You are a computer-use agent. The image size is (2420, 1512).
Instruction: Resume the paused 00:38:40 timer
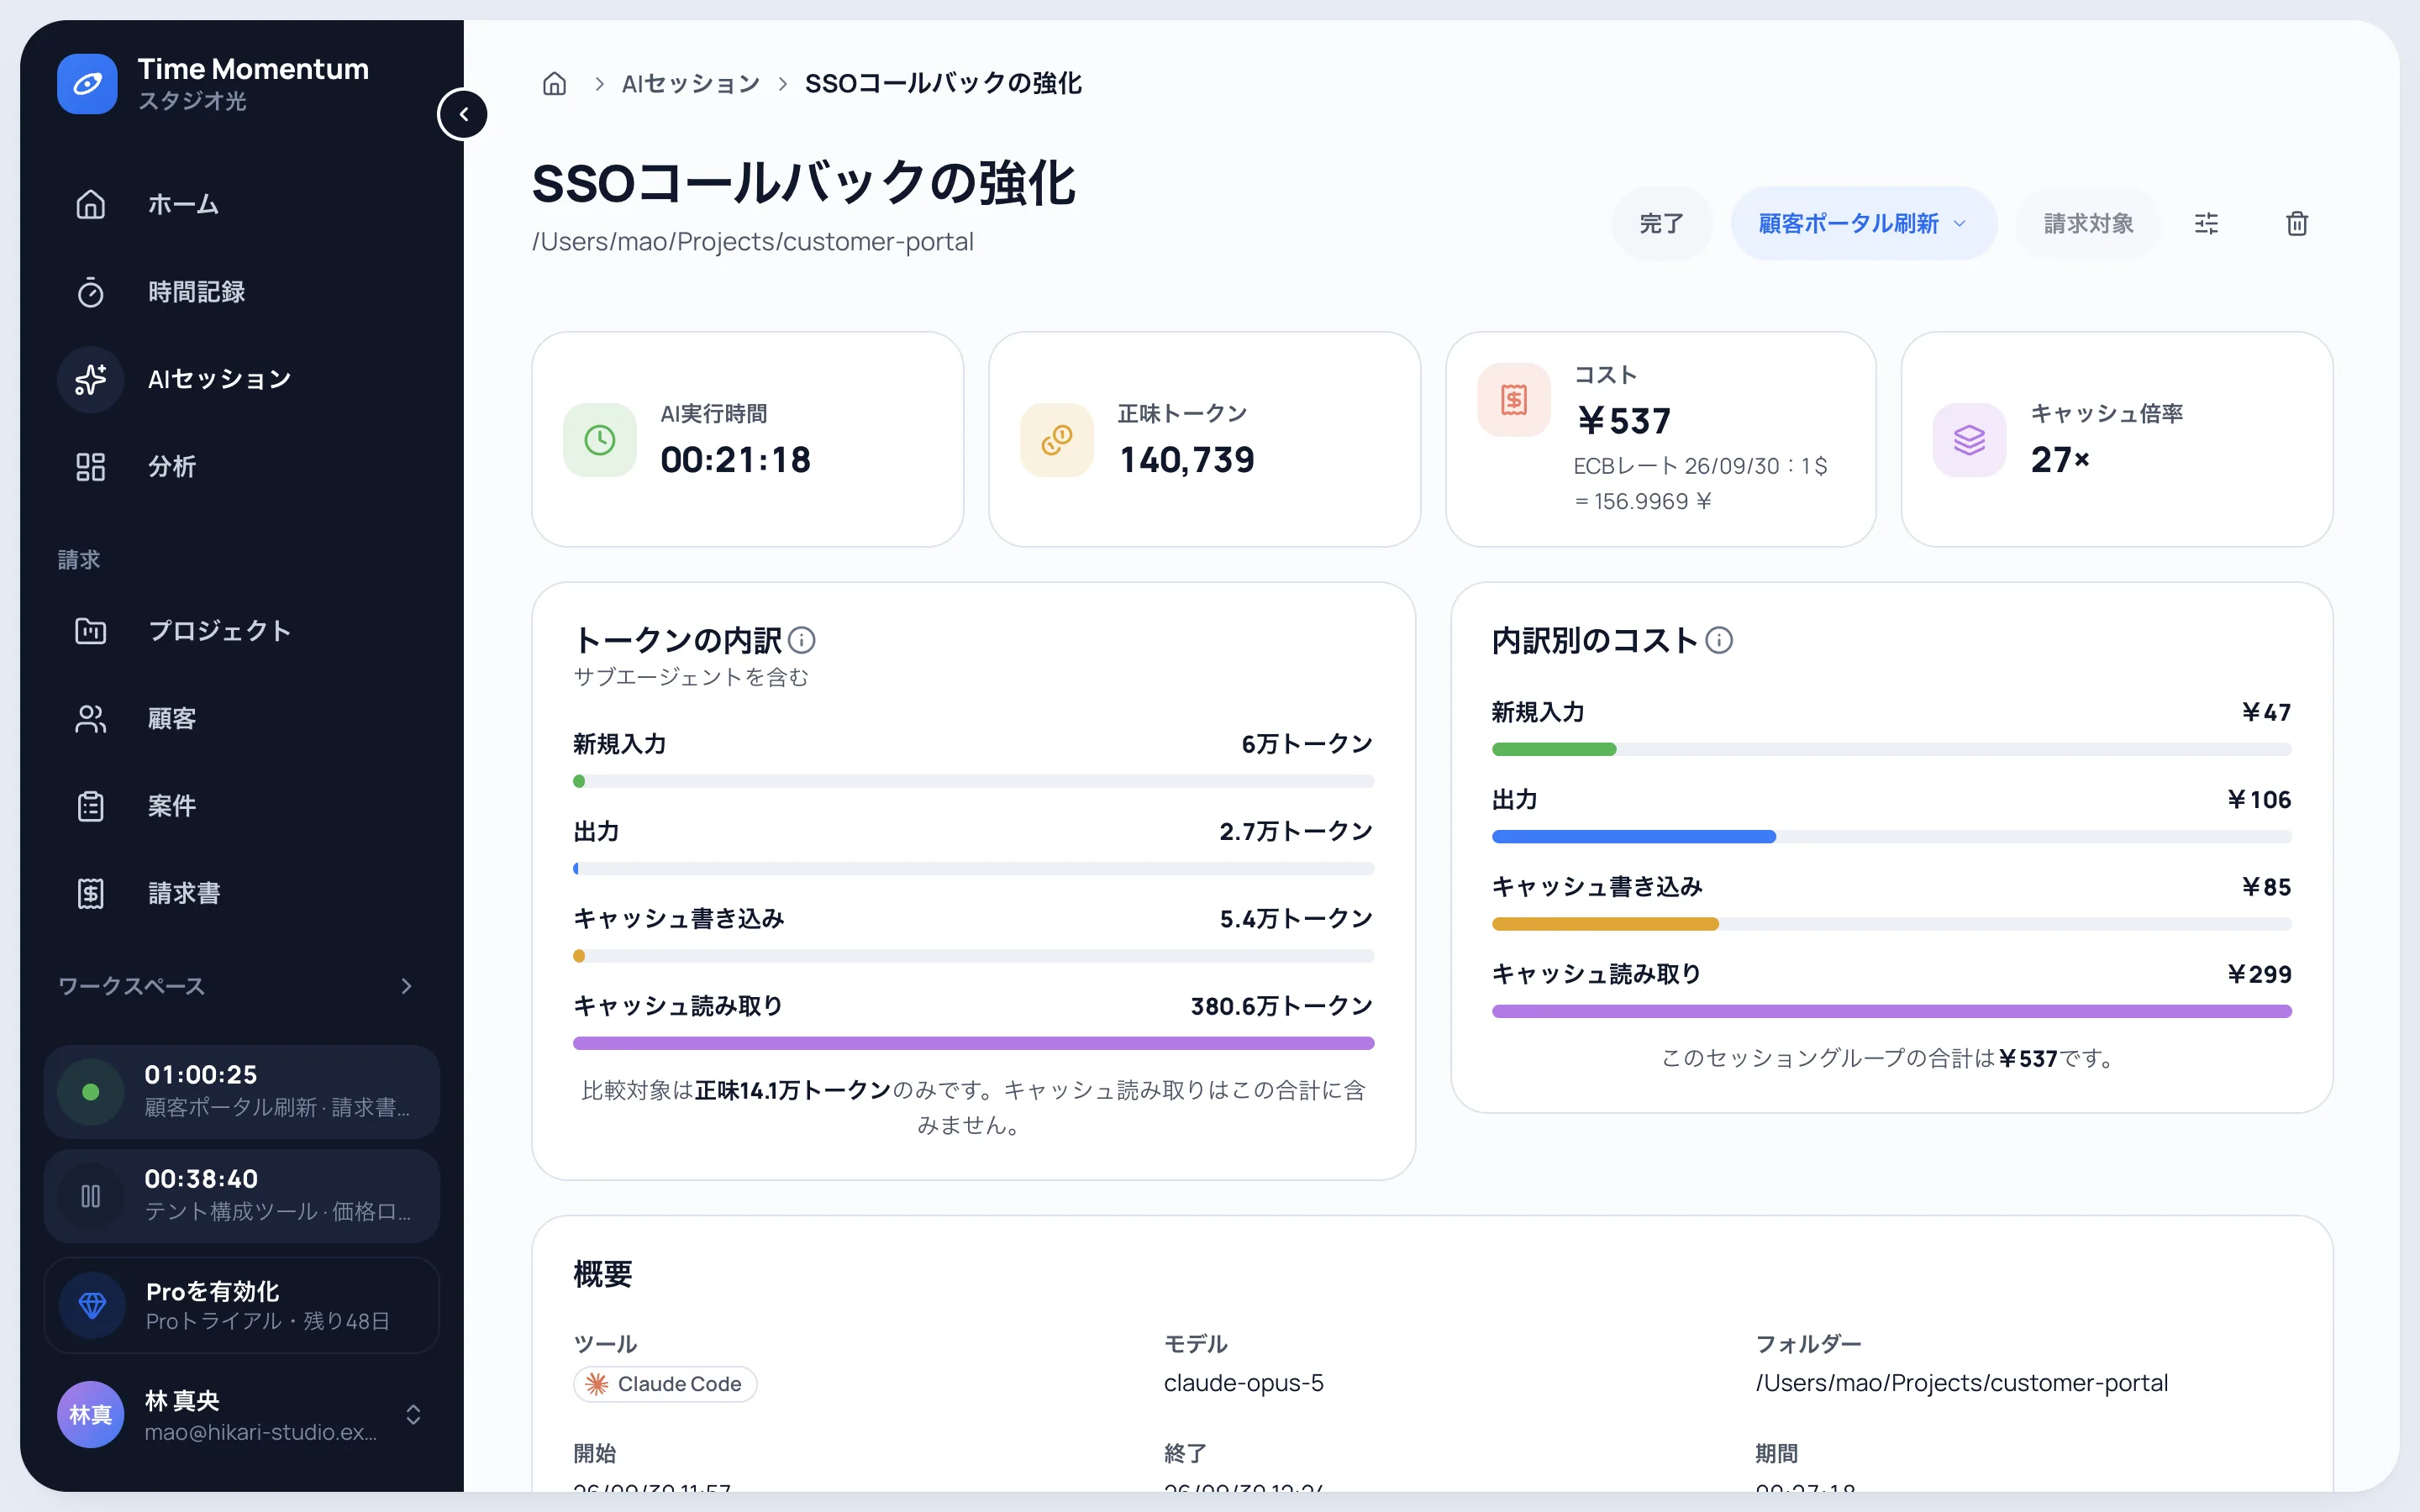(x=91, y=1196)
